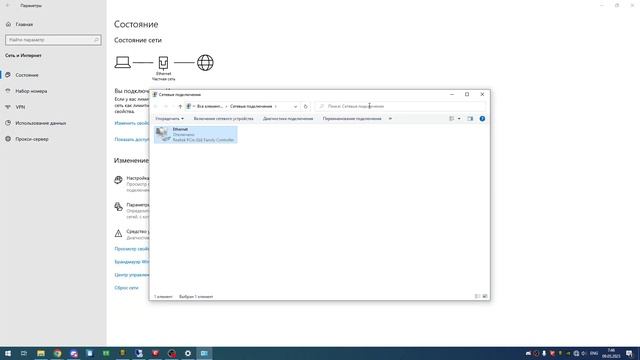Image resolution: width=640 pixels, height=360 pixels.
Task: Click the network icon in system tray
Action: [x=576, y=353]
